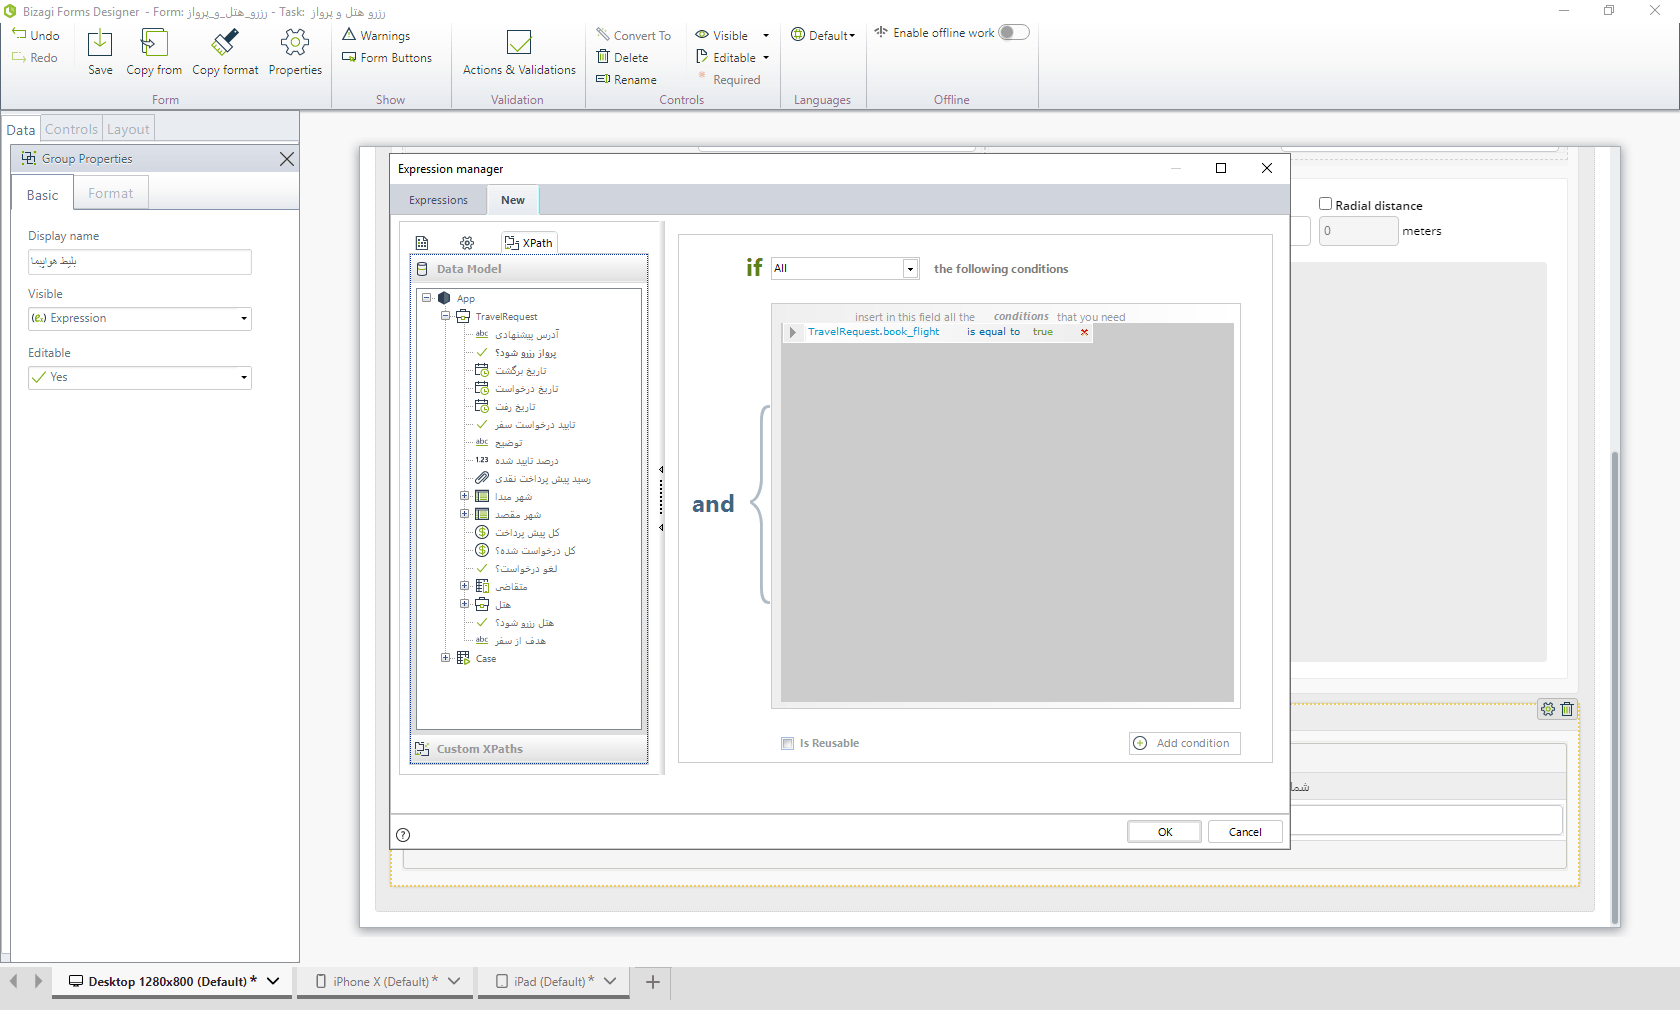Switch to the Layout tab
The width and height of the screenshot is (1680, 1010).
pyautogui.click(x=128, y=129)
